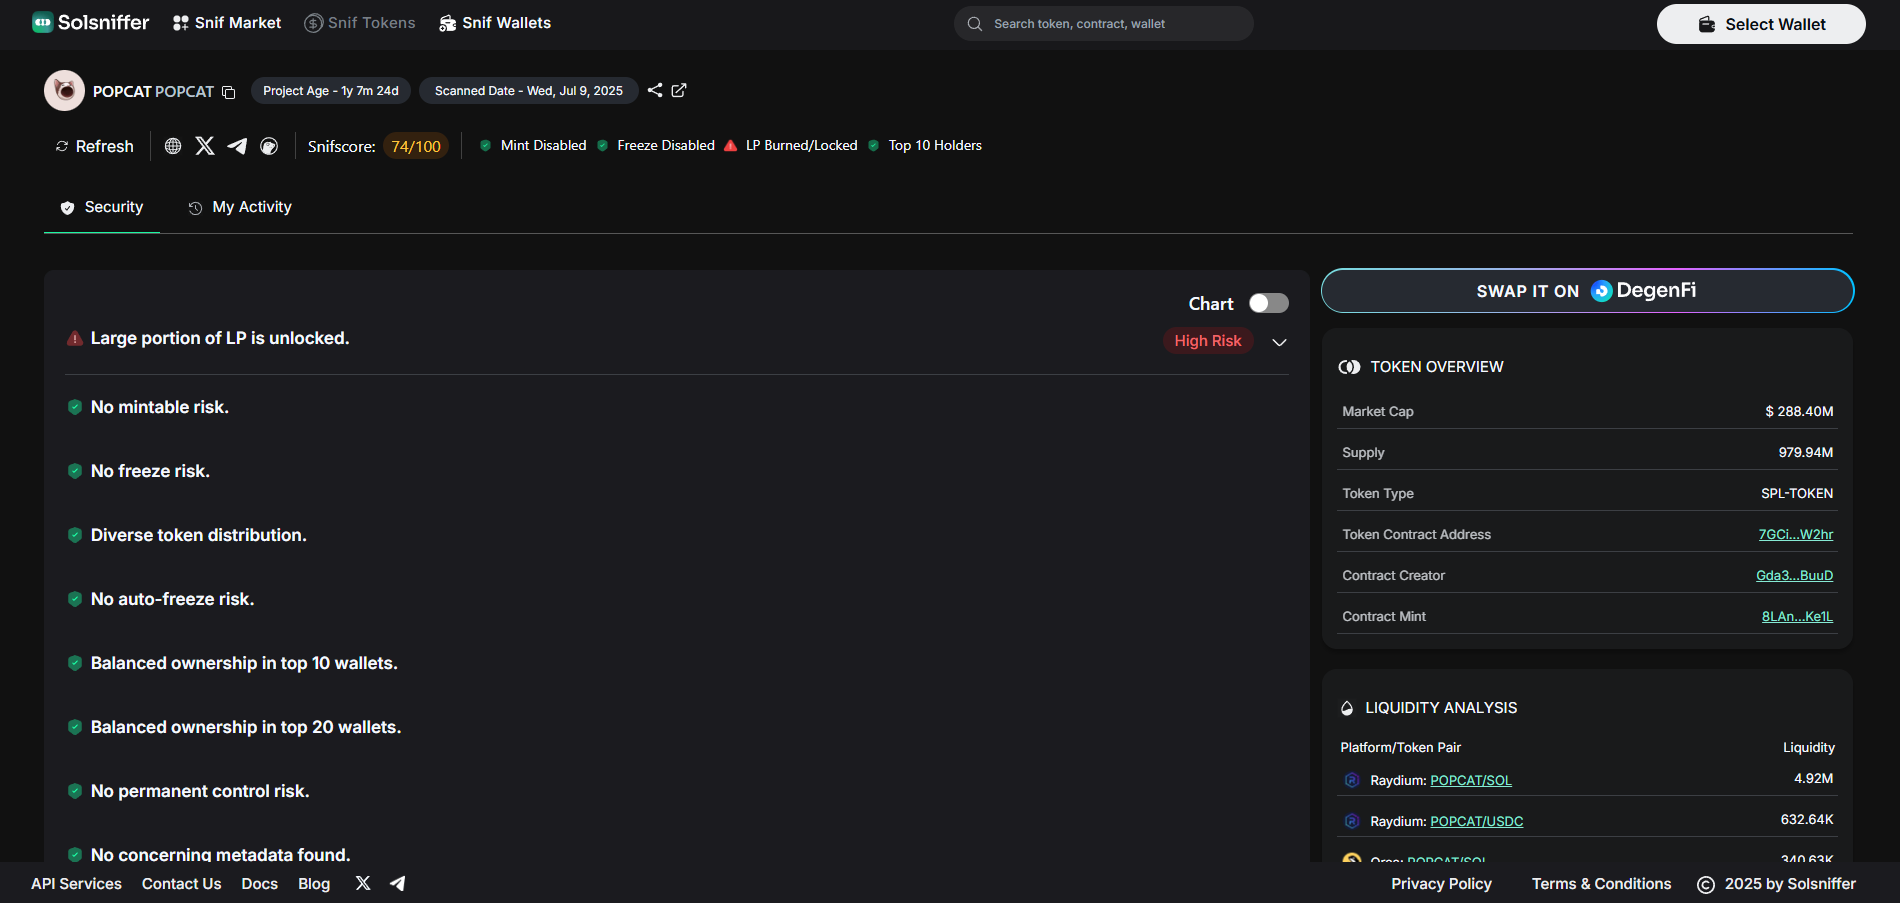Click the share icon next to Scanned Date

(x=655, y=90)
